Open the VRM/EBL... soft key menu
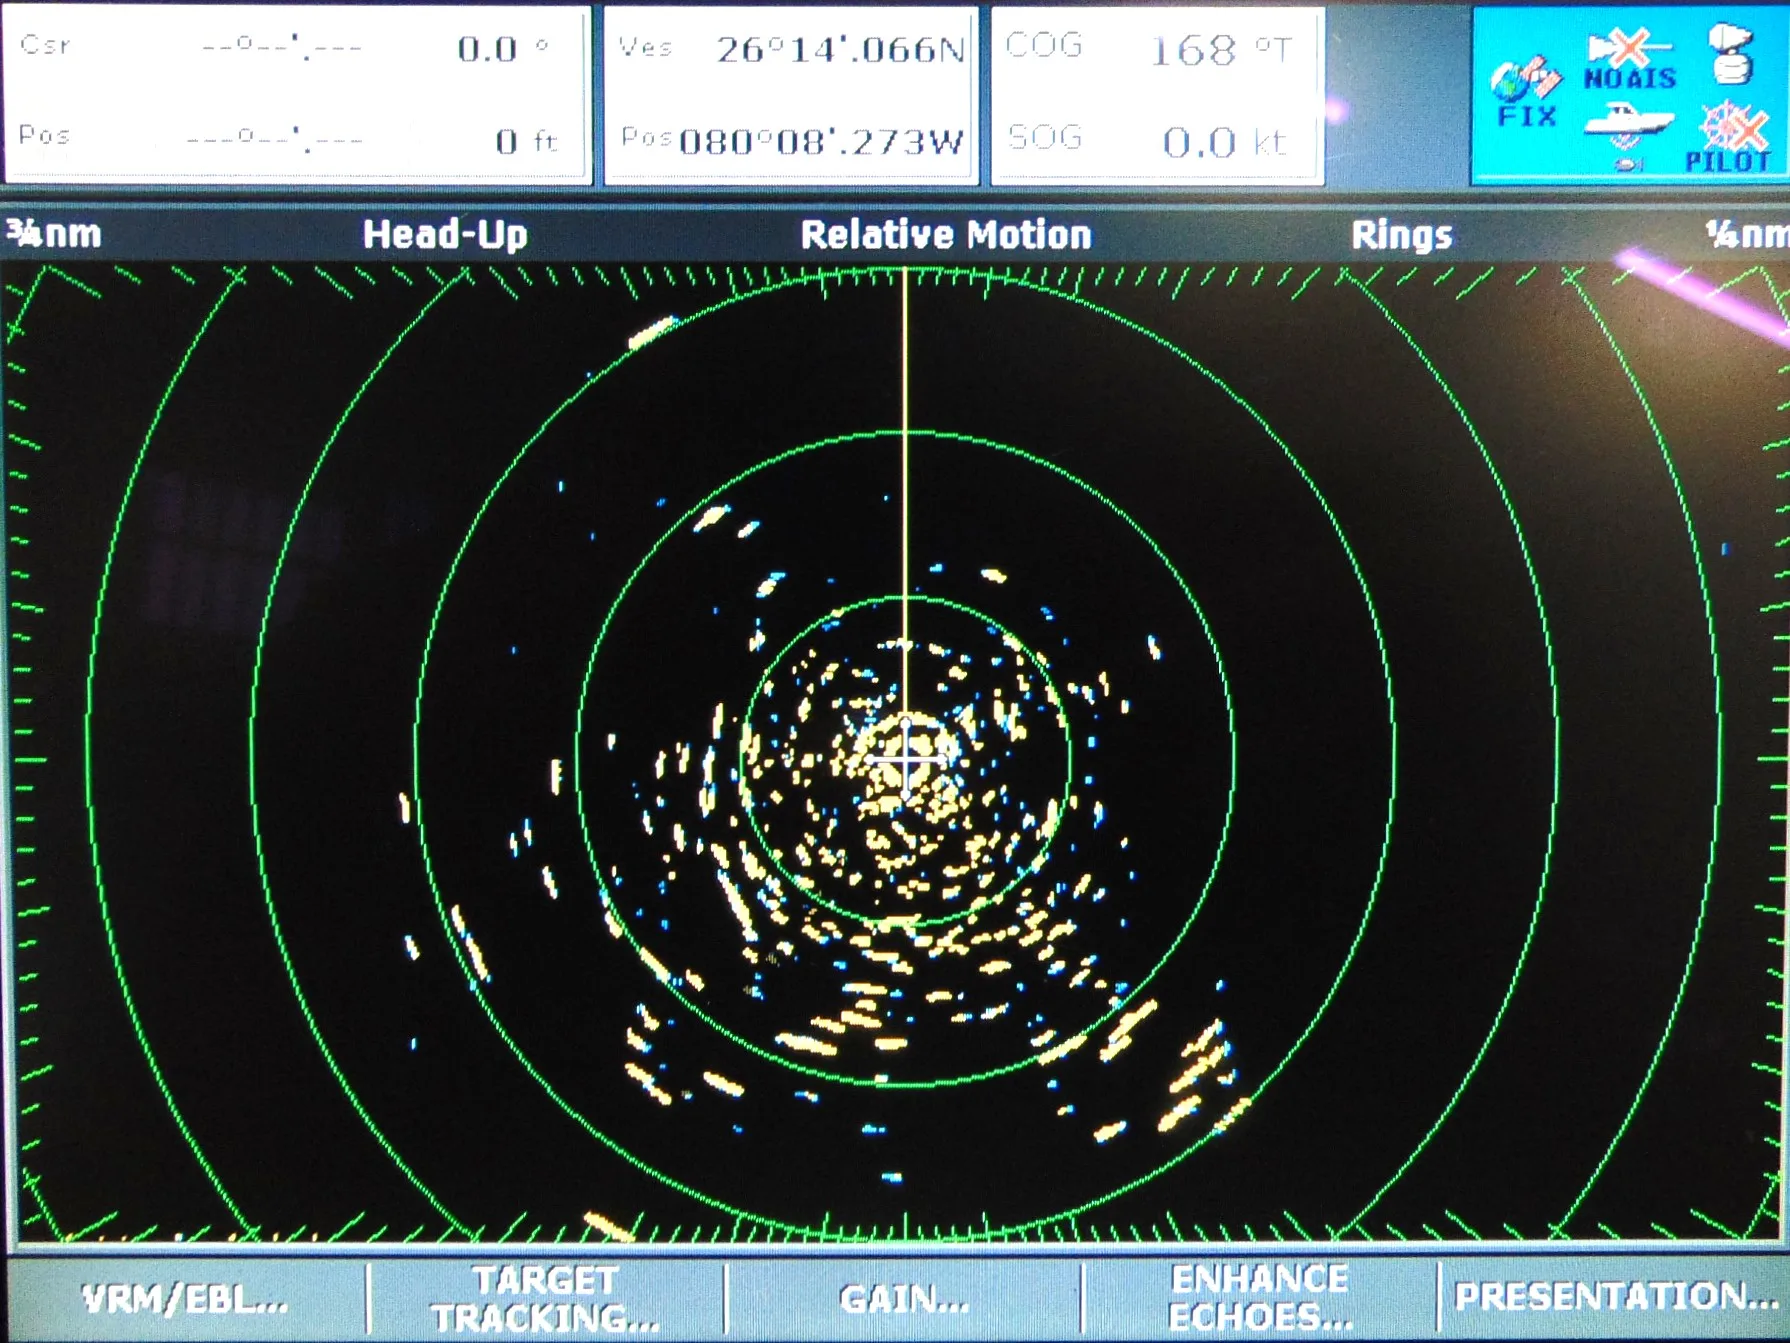1790x1343 pixels. click(x=185, y=1298)
